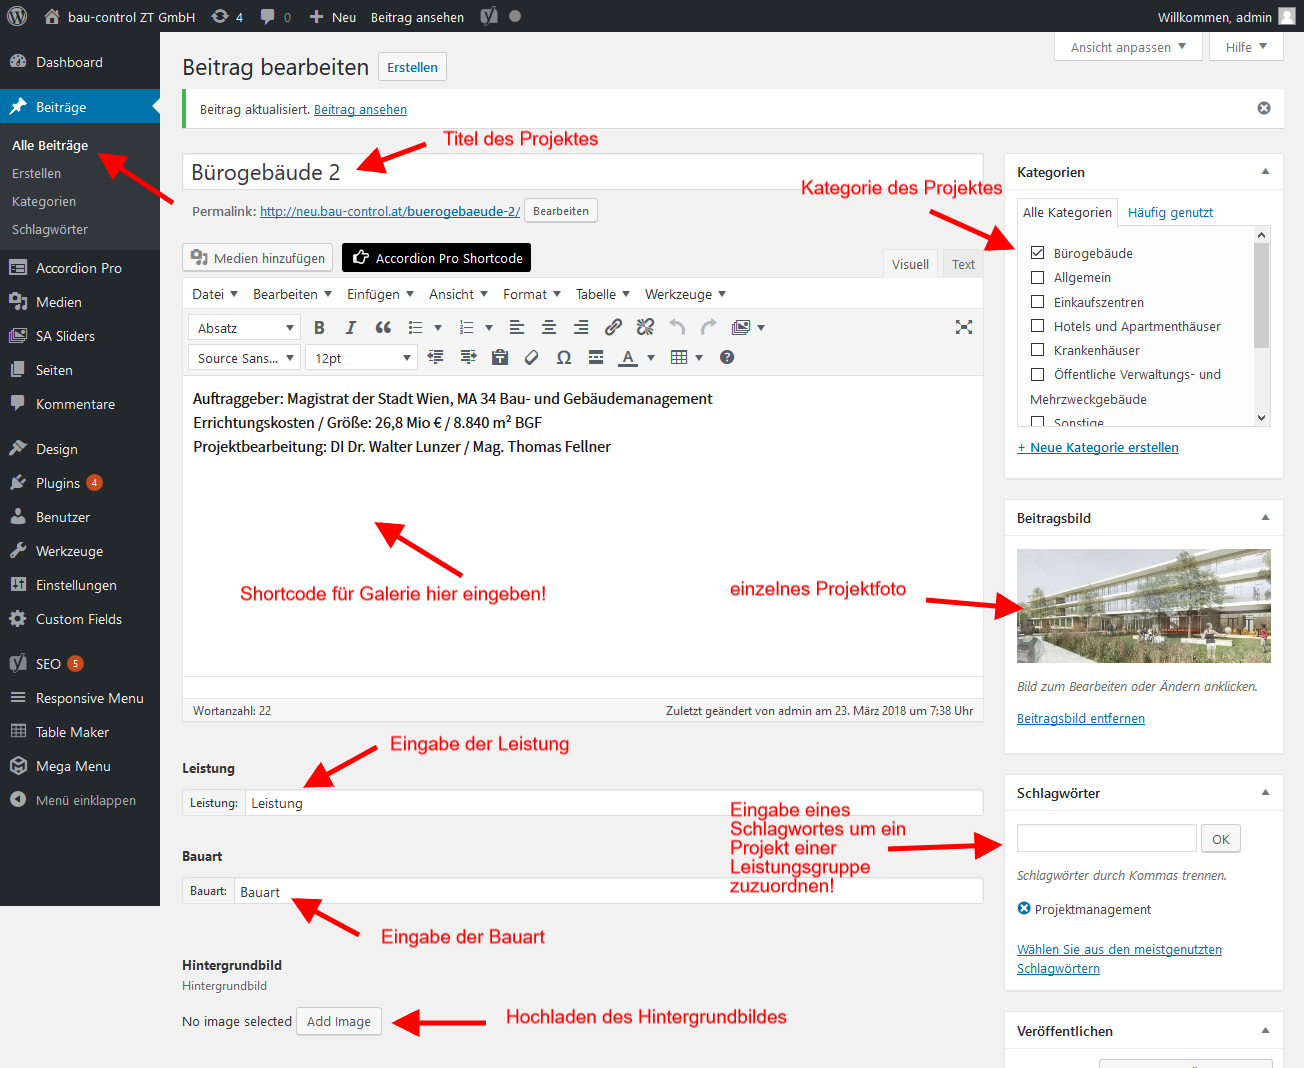Expand the table options arrow

(x=699, y=358)
